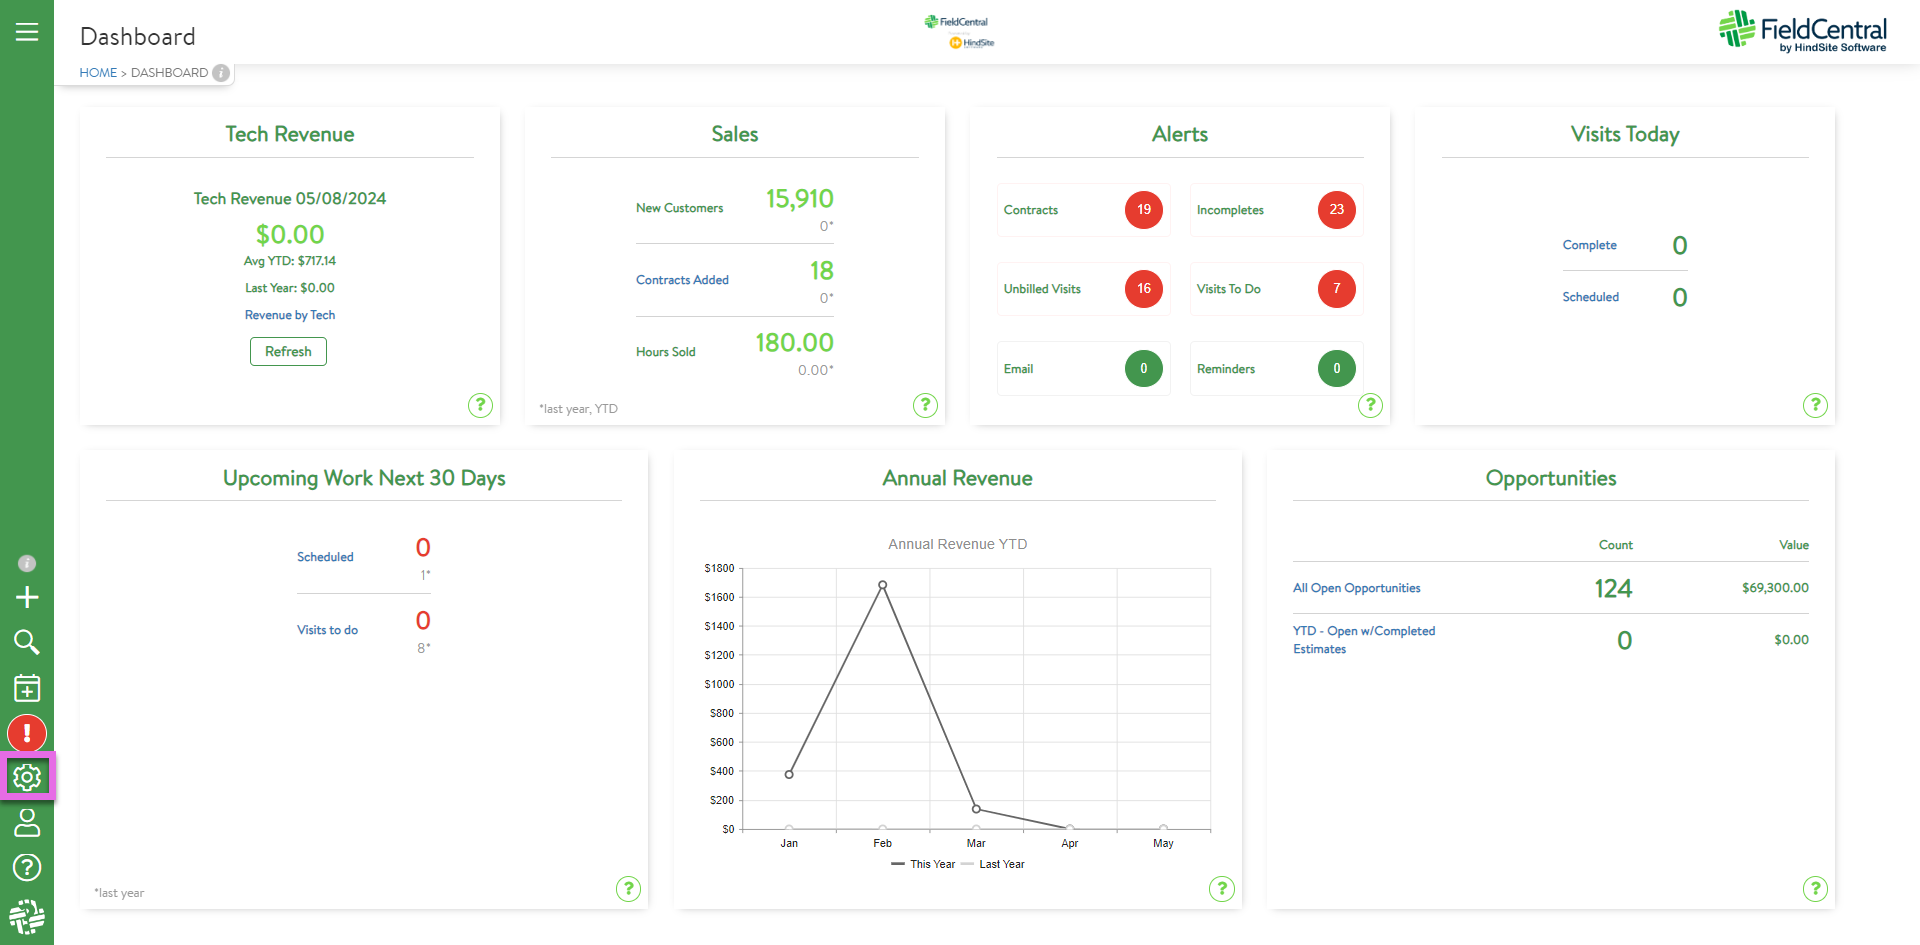View the Unbilled Visits alert tile
The width and height of the screenshot is (1920, 945).
(1083, 289)
